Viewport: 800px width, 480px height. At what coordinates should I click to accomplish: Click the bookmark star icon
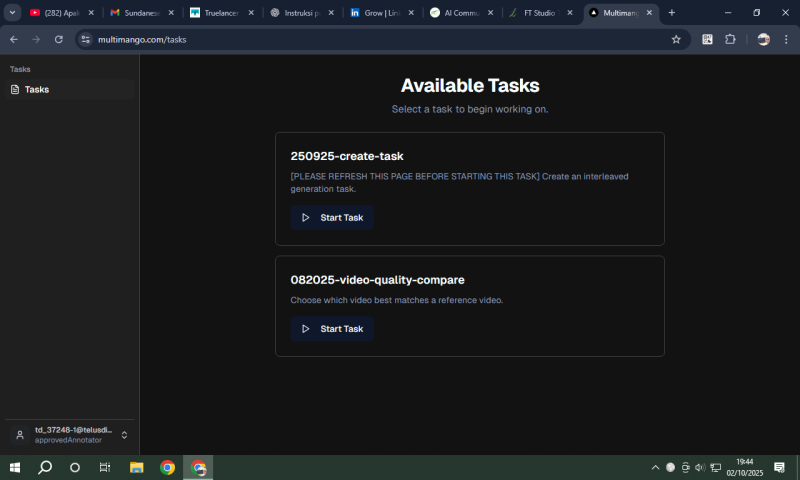(676, 39)
